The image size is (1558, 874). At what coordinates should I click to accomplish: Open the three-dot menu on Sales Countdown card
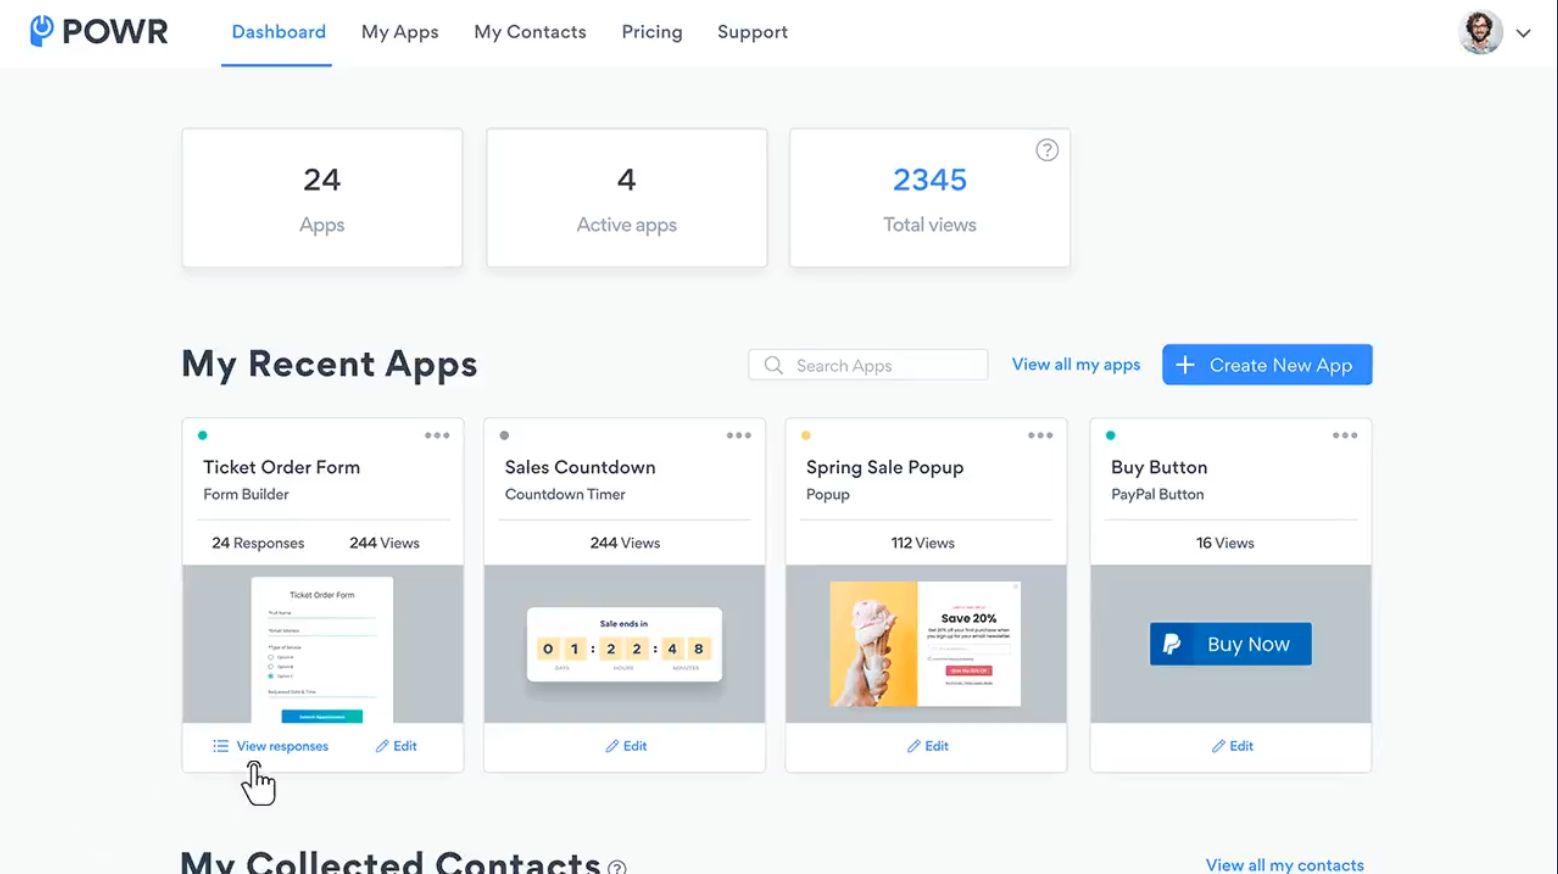point(740,435)
